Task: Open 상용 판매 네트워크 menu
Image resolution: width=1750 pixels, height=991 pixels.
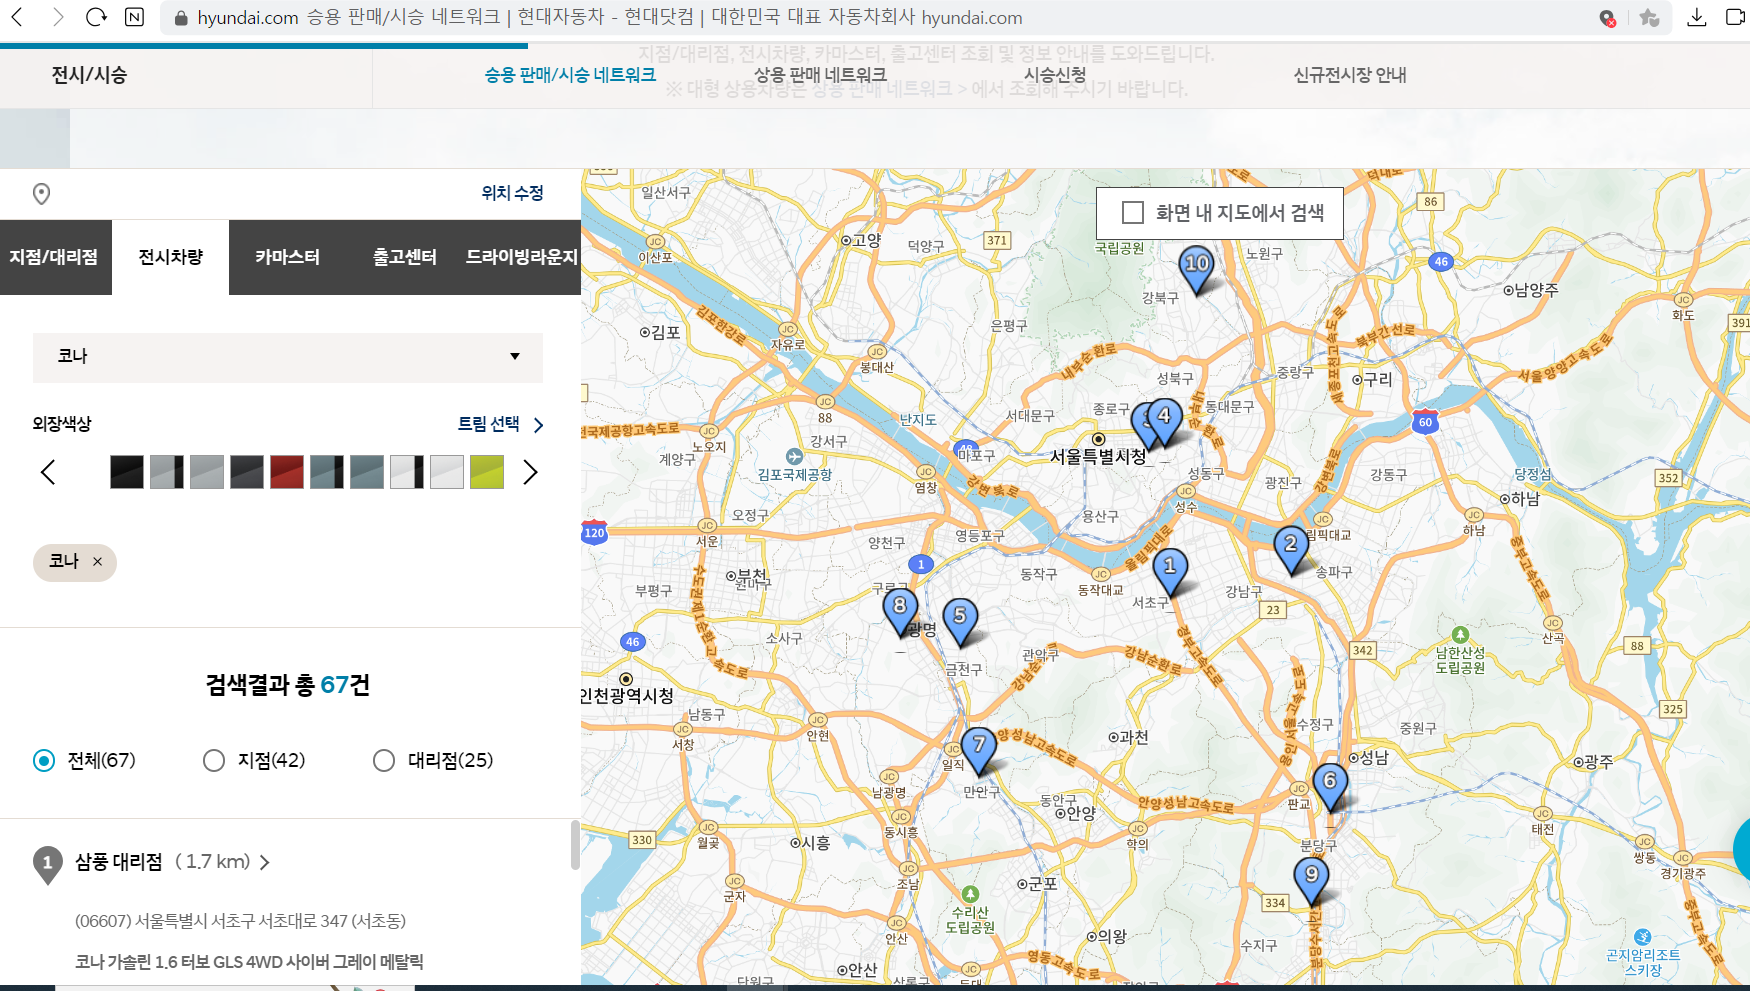Action: pos(820,75)
